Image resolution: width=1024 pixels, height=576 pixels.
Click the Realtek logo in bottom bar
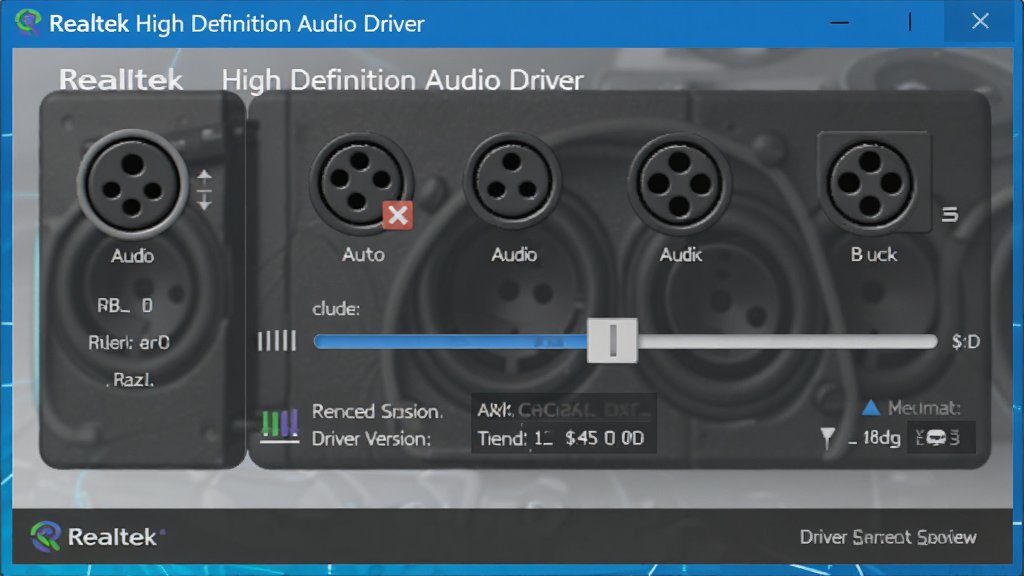coord(97,537)
